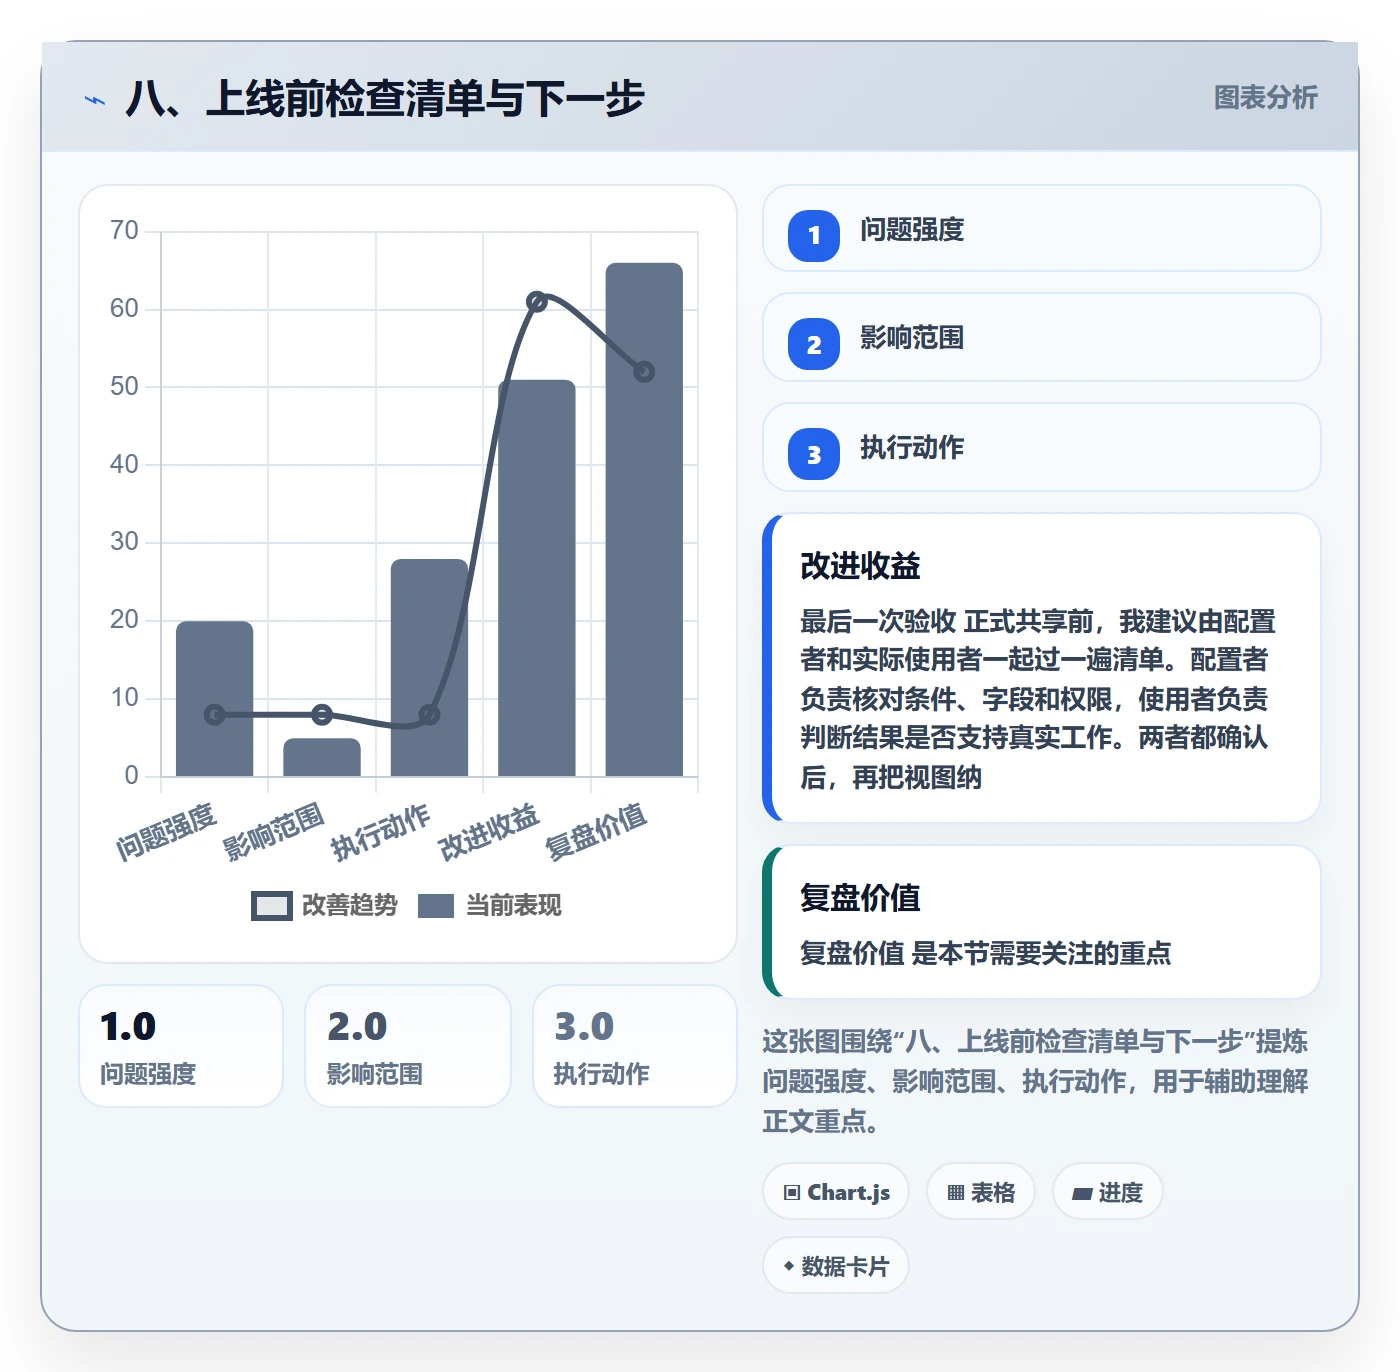
Task: Click the 复盘价值 card heading
Action: point(860,898)
